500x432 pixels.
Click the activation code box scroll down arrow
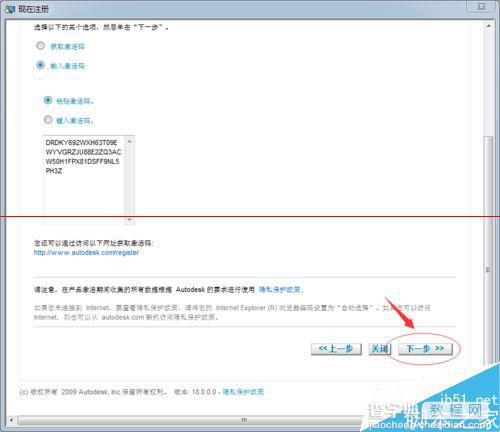(x=129, y=219)
